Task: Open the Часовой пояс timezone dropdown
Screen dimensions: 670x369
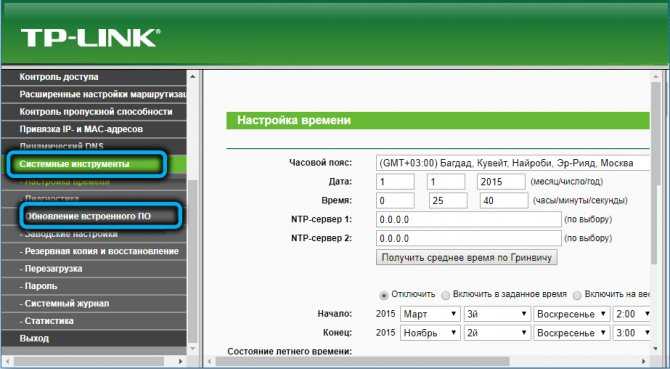Action: pos(513,163)
